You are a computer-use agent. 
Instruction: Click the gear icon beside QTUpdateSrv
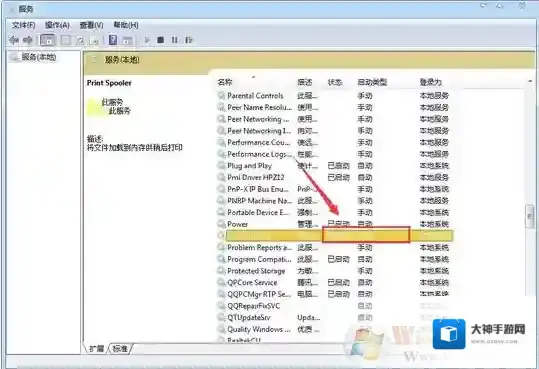point(221,318)
